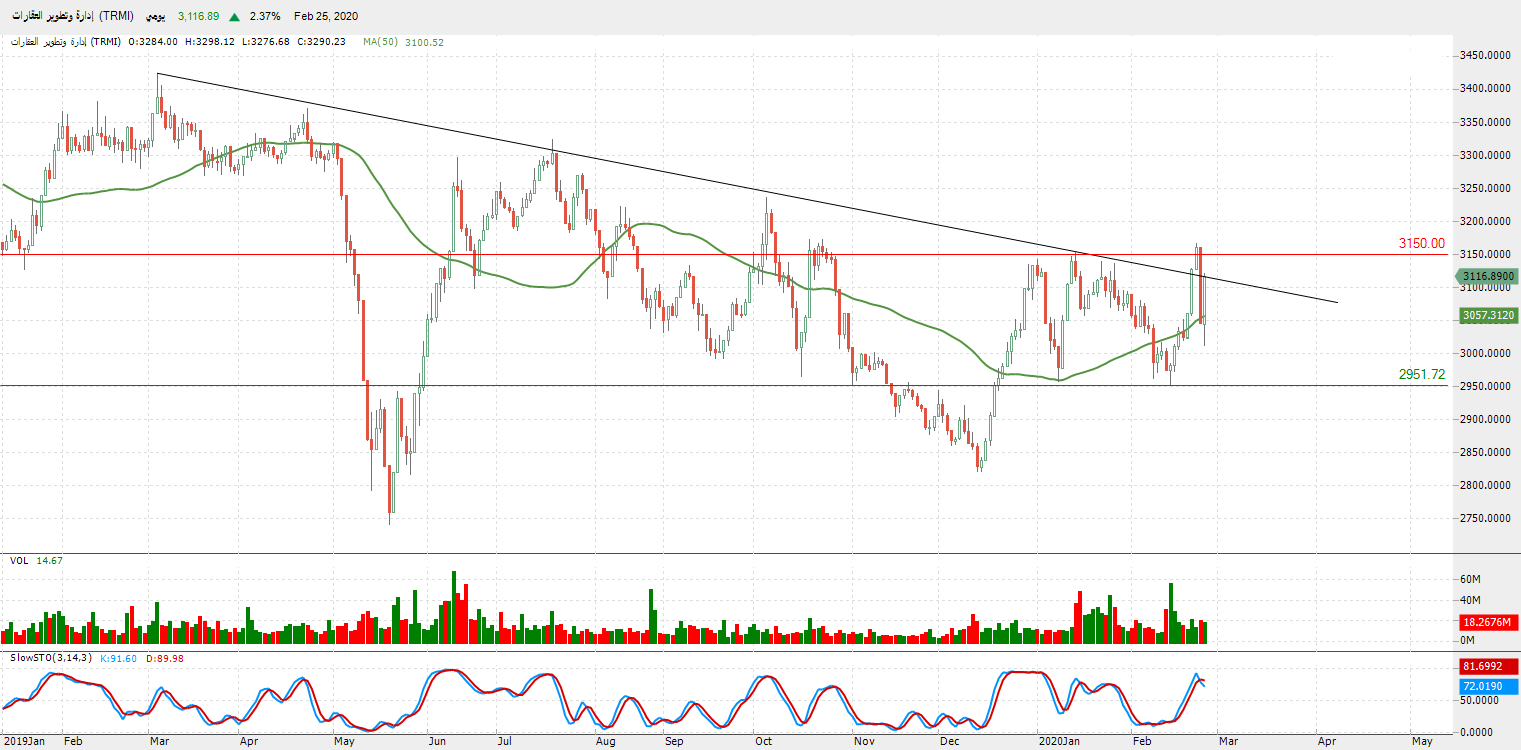Viewport: 1521px width, 750px height.
Task: Select the descending black trend line
Action: coord(747,188)
